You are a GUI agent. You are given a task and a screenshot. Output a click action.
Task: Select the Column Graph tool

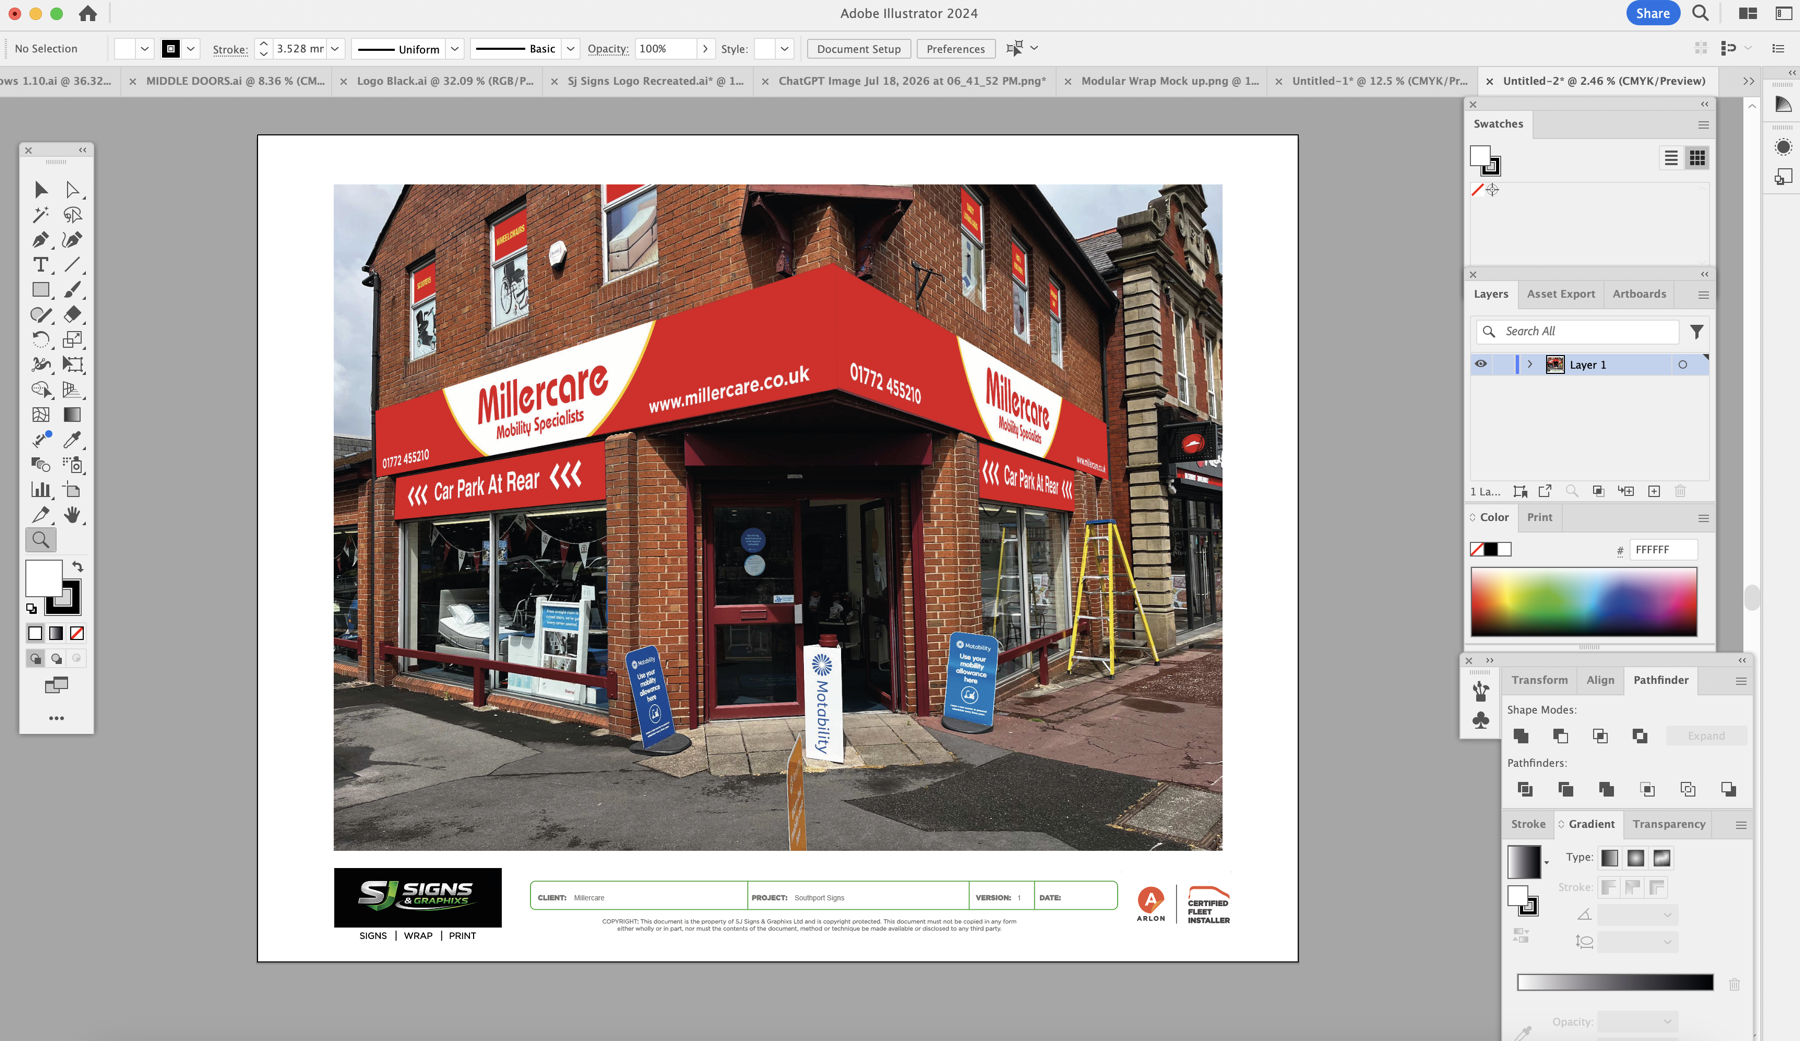(x=41, y=490)
